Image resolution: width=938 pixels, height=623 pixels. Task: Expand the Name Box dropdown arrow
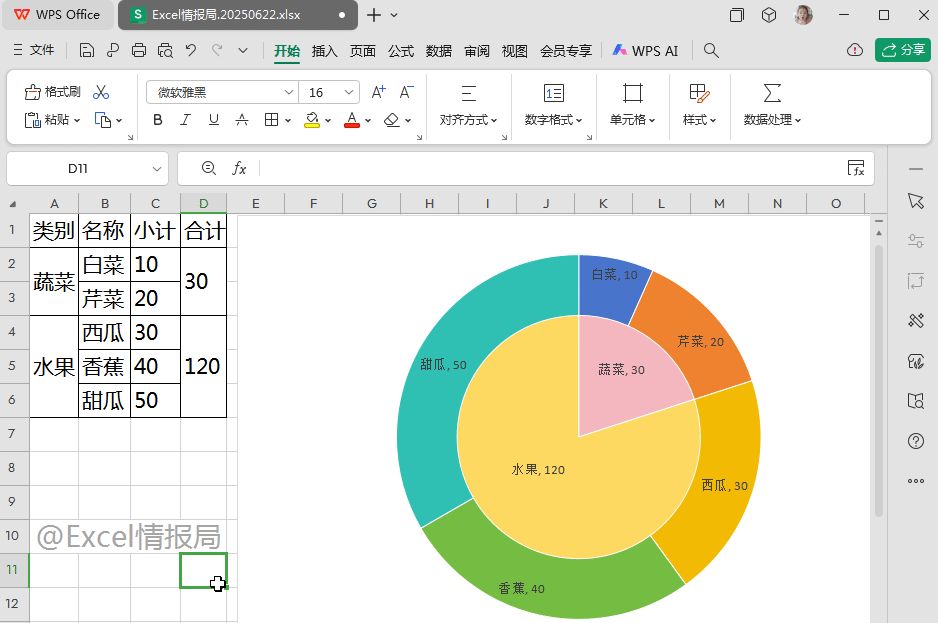point(157,169)
